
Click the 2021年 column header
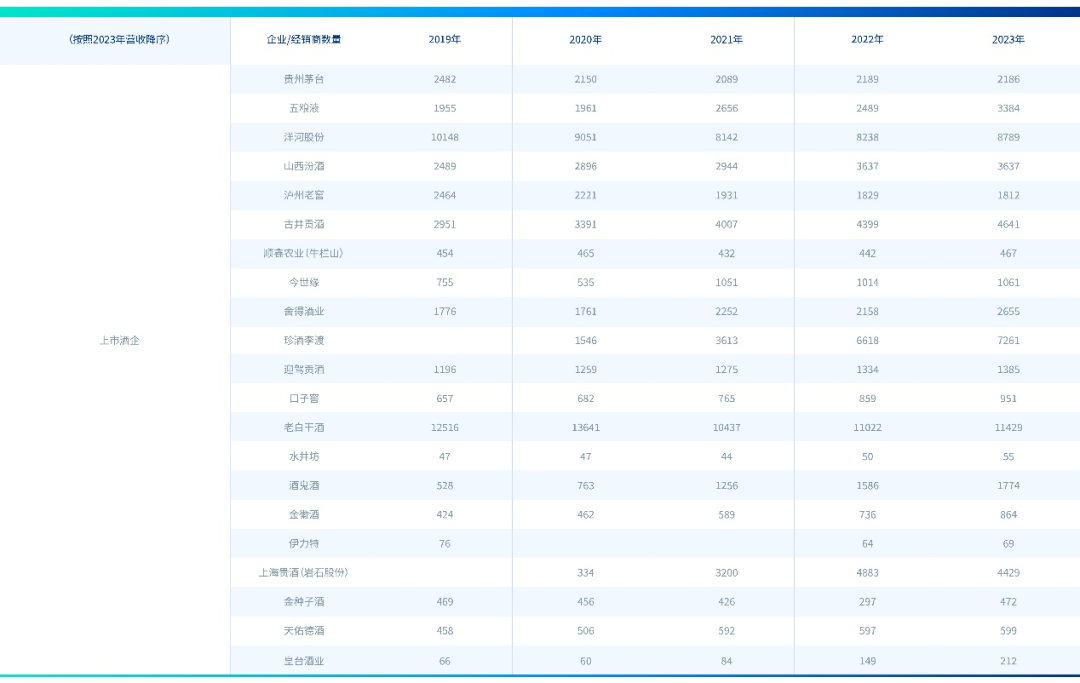(727, 39)
